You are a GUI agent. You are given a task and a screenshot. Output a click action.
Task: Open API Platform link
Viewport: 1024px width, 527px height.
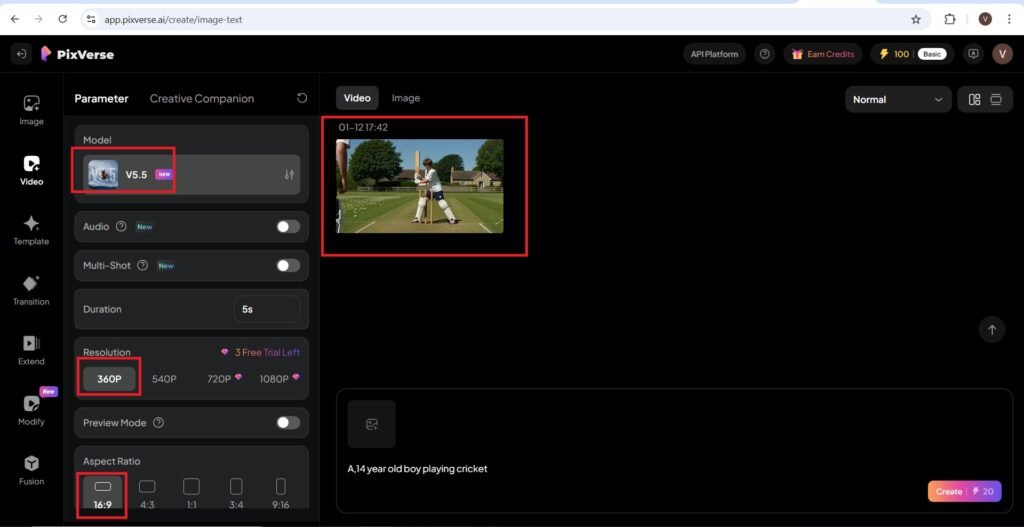714,54
